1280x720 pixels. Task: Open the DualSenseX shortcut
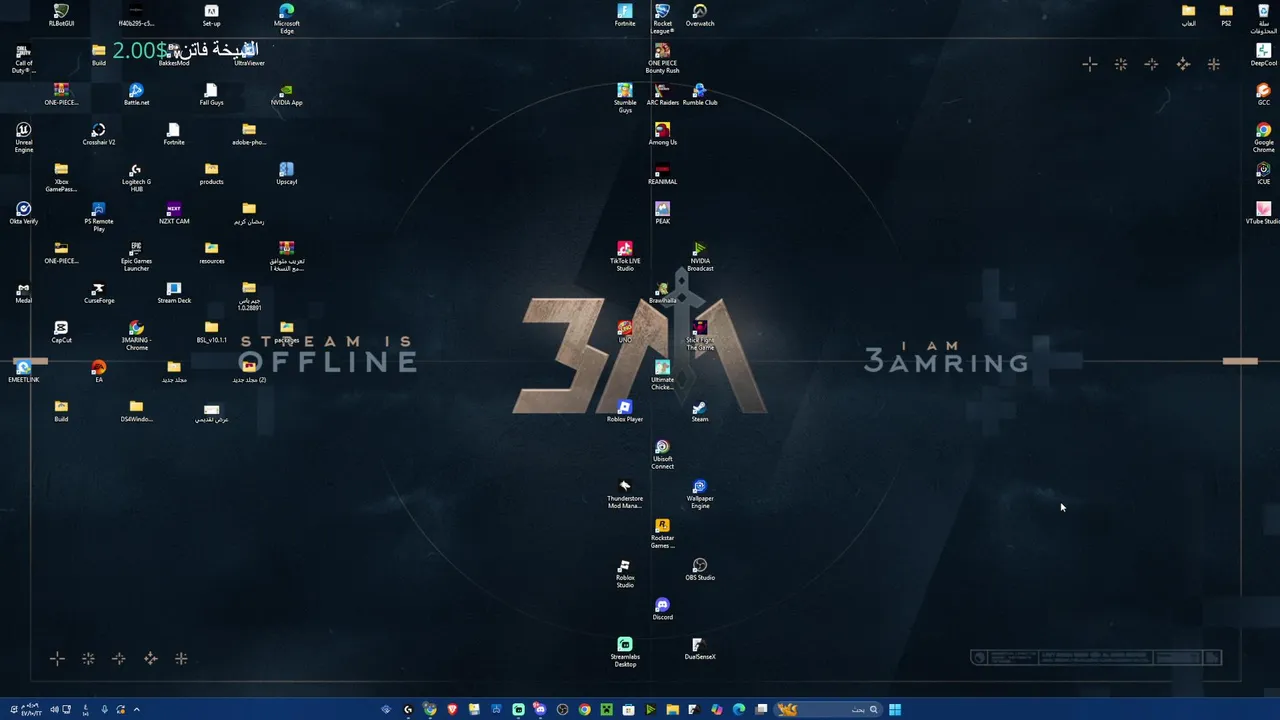tap(700, 649)
